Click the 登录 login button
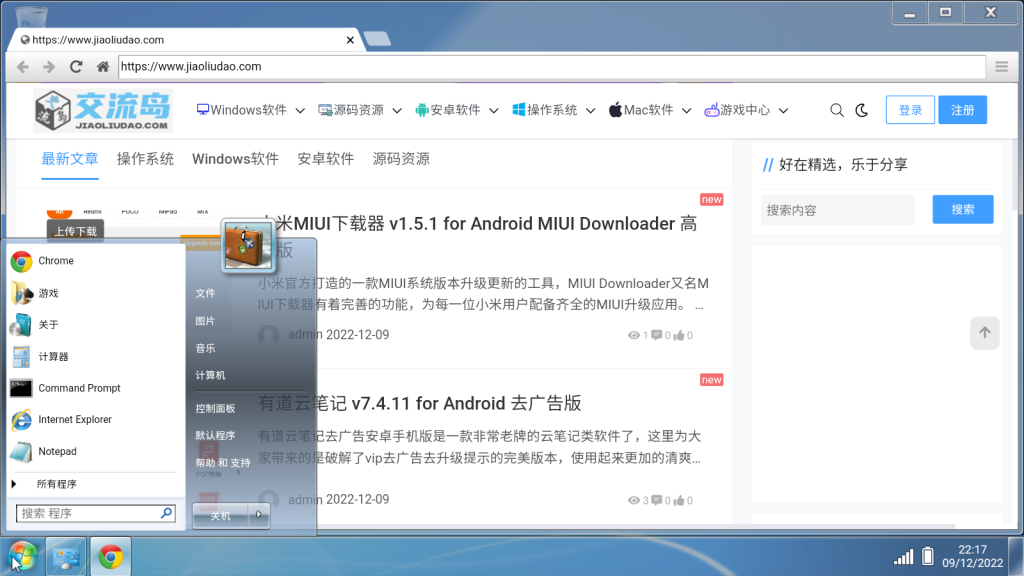 [910, 110]
